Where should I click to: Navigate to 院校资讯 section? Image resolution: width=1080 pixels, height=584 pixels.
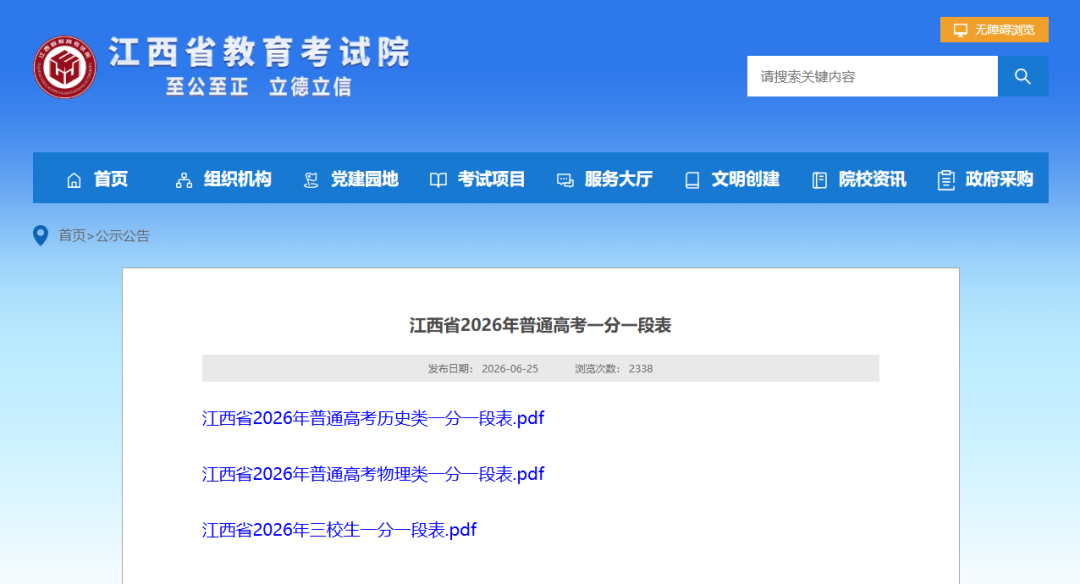point(873,179)
